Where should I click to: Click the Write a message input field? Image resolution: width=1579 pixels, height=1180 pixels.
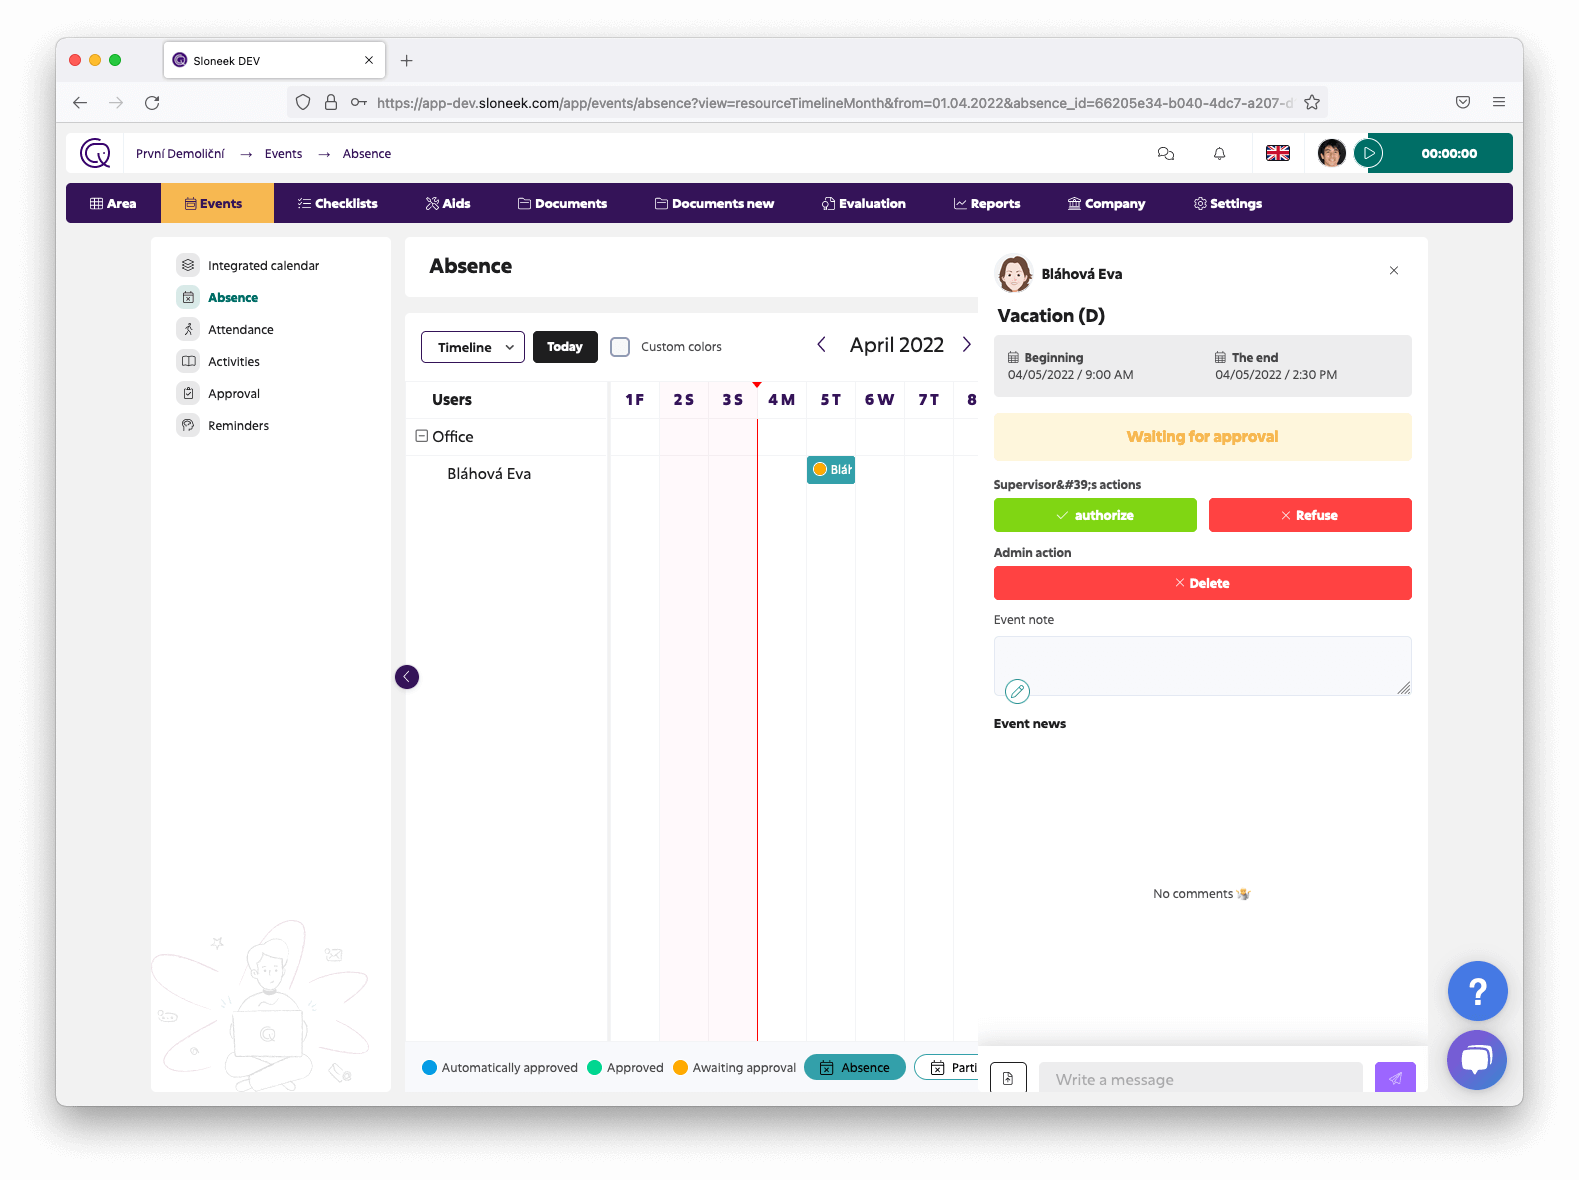pos(1200,1079)
